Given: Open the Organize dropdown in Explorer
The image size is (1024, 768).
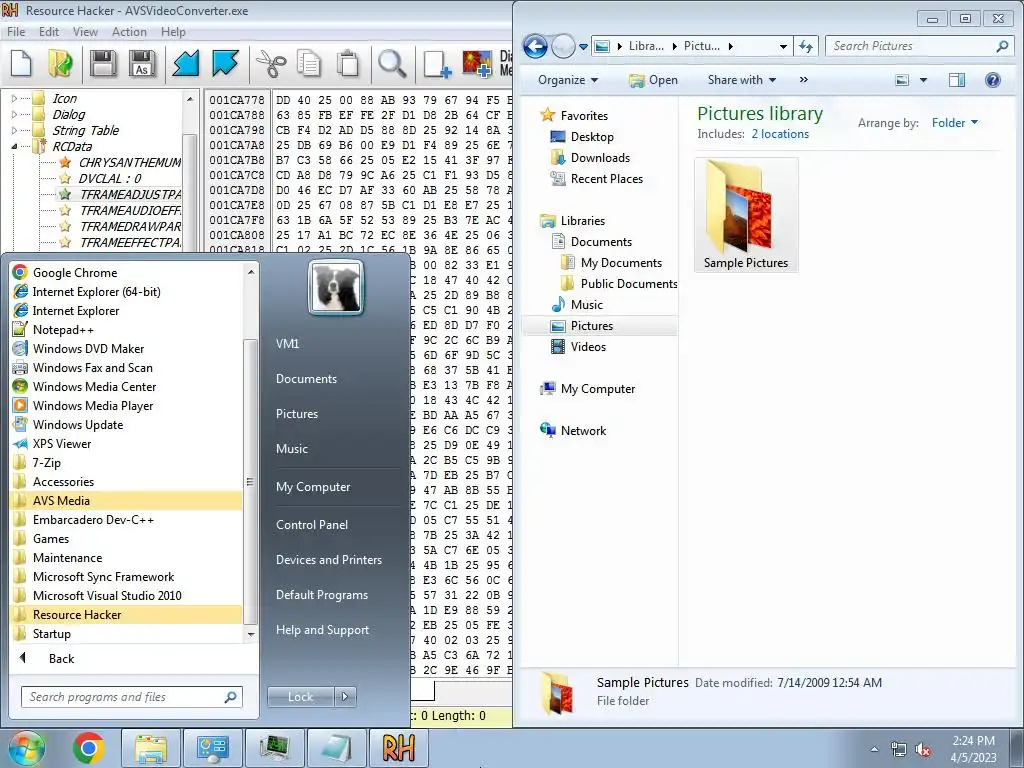Looking at the screenshot, I should click(x=568, y=80).
